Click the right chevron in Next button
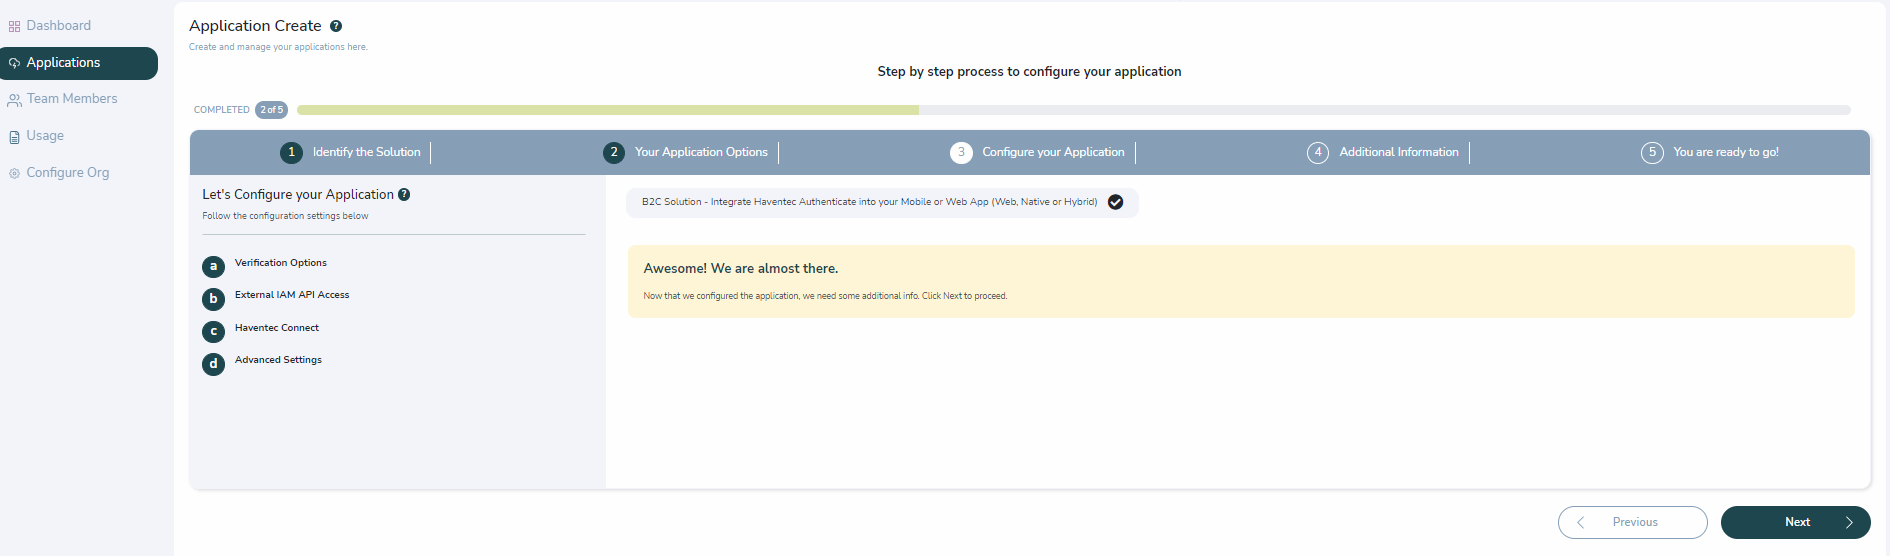The image size is (1890, 556). pyautogui.click(x=1849, y=522)
